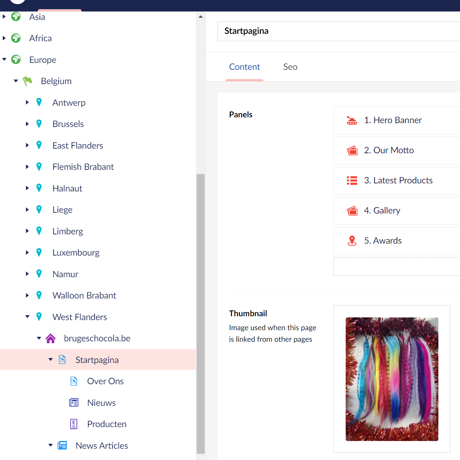Collapse the Belgium tree node
The width and height of the screenshot is (460, 460).
tap(16, 81)
